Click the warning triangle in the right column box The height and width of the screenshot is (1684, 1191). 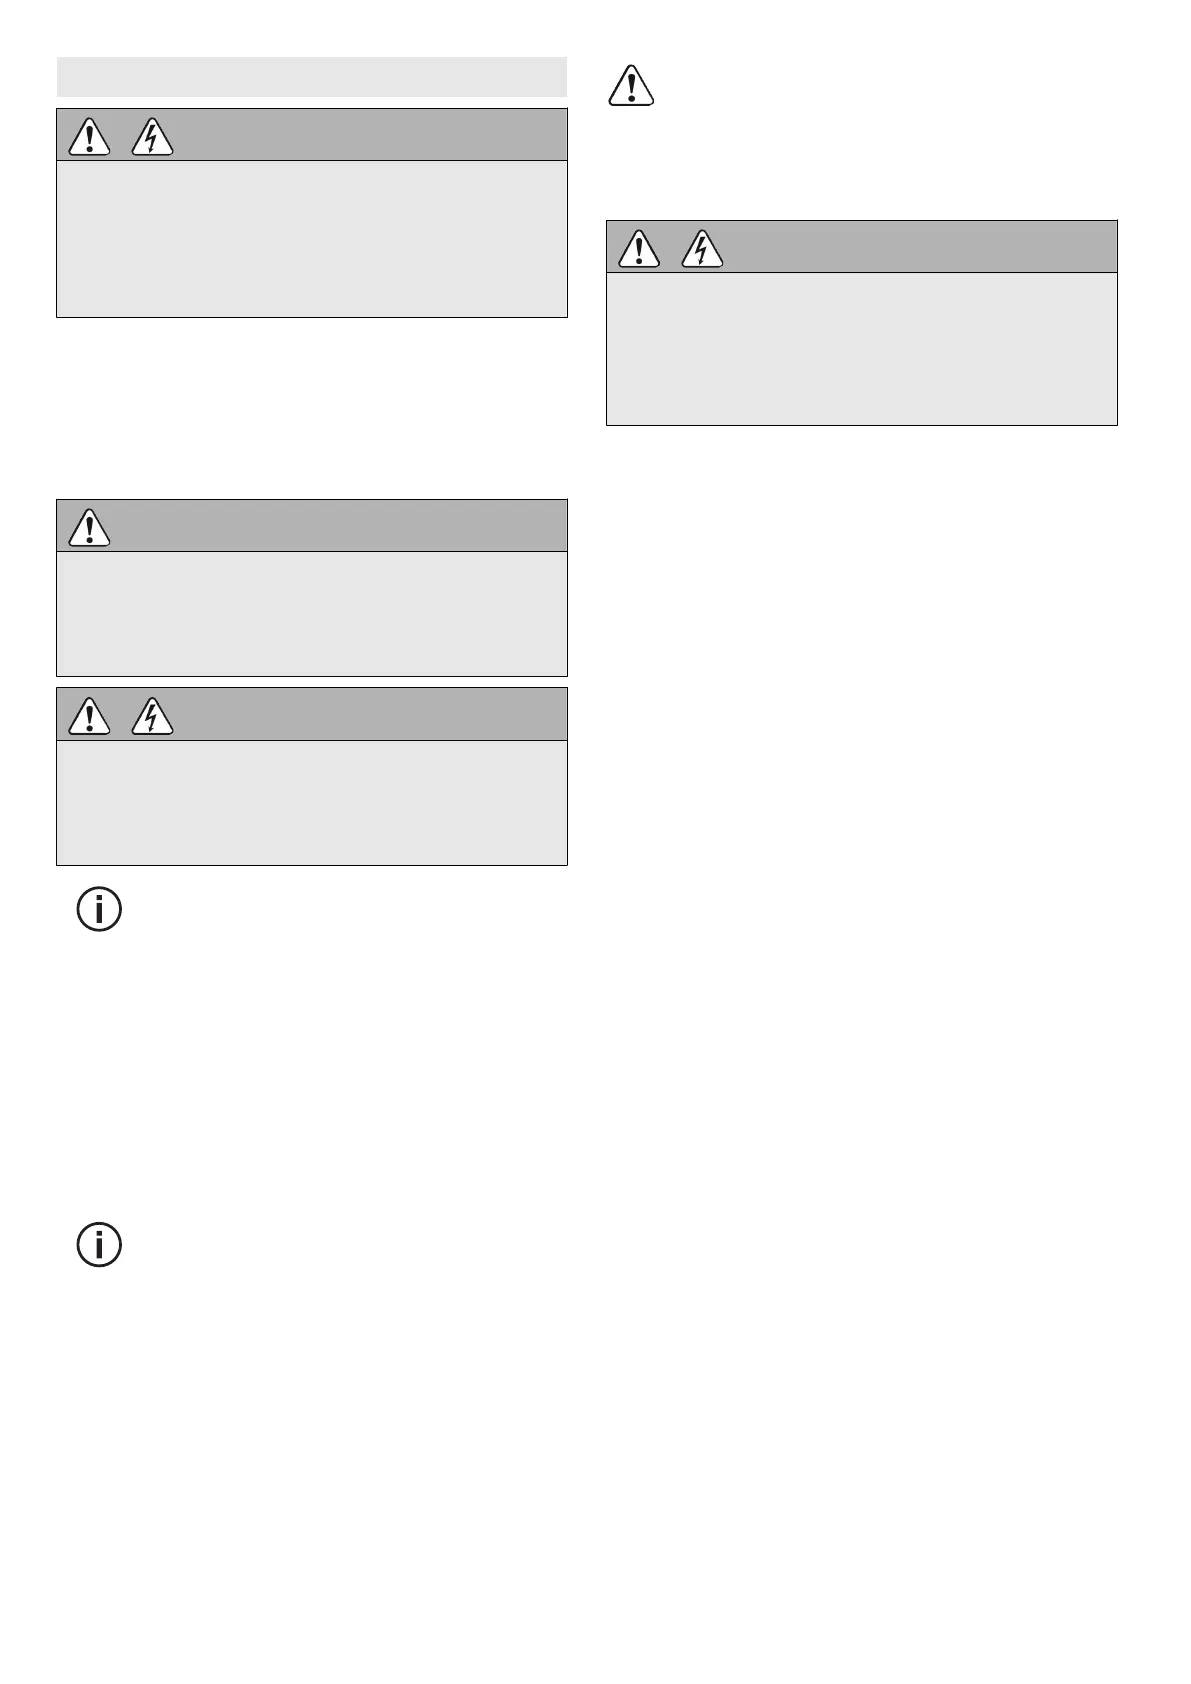click(639, 249)
